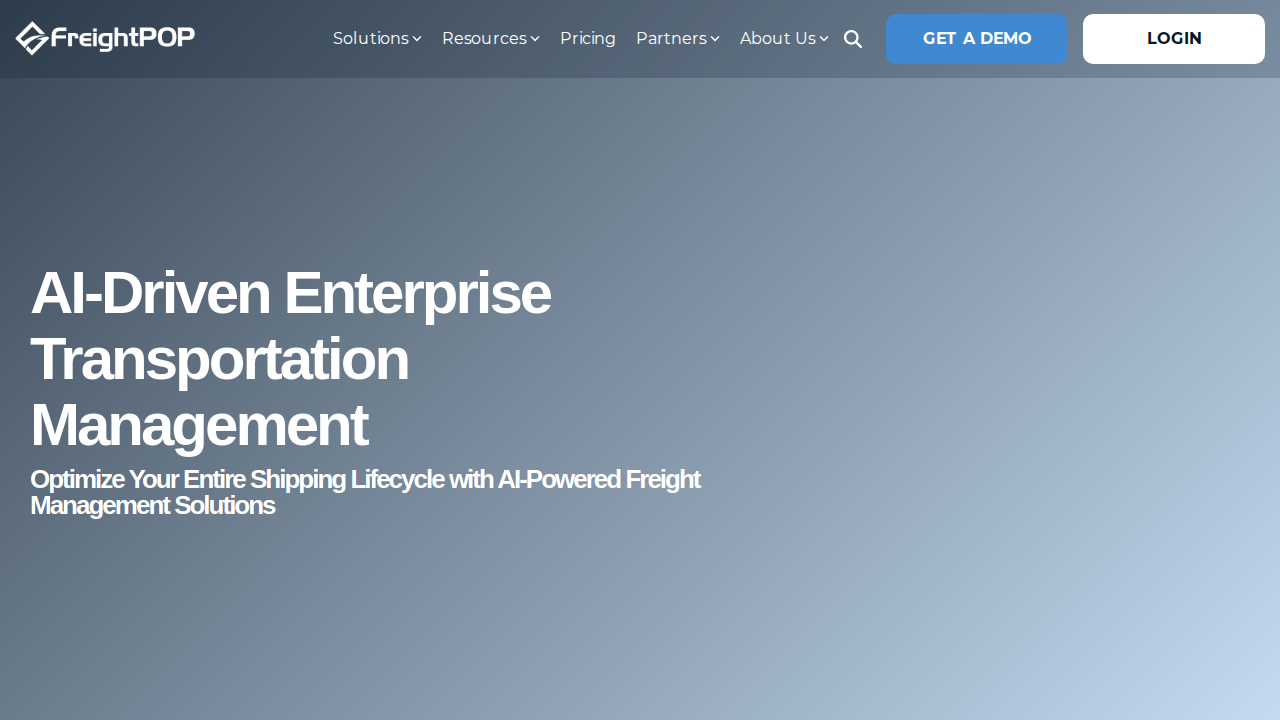Click the LOGIN button
The width and height of the screenshot is (1280, 720).
coord(1174,39)
